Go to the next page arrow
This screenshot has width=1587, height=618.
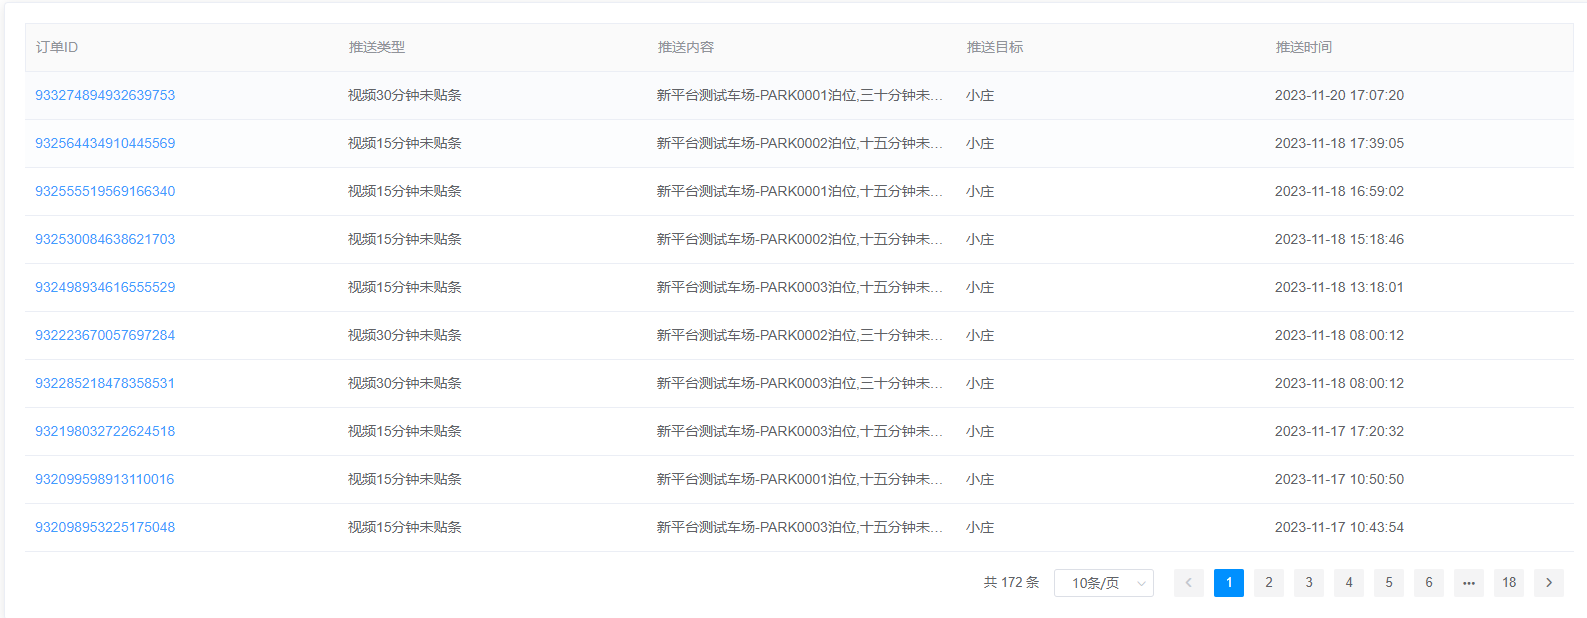(1548, 583)
